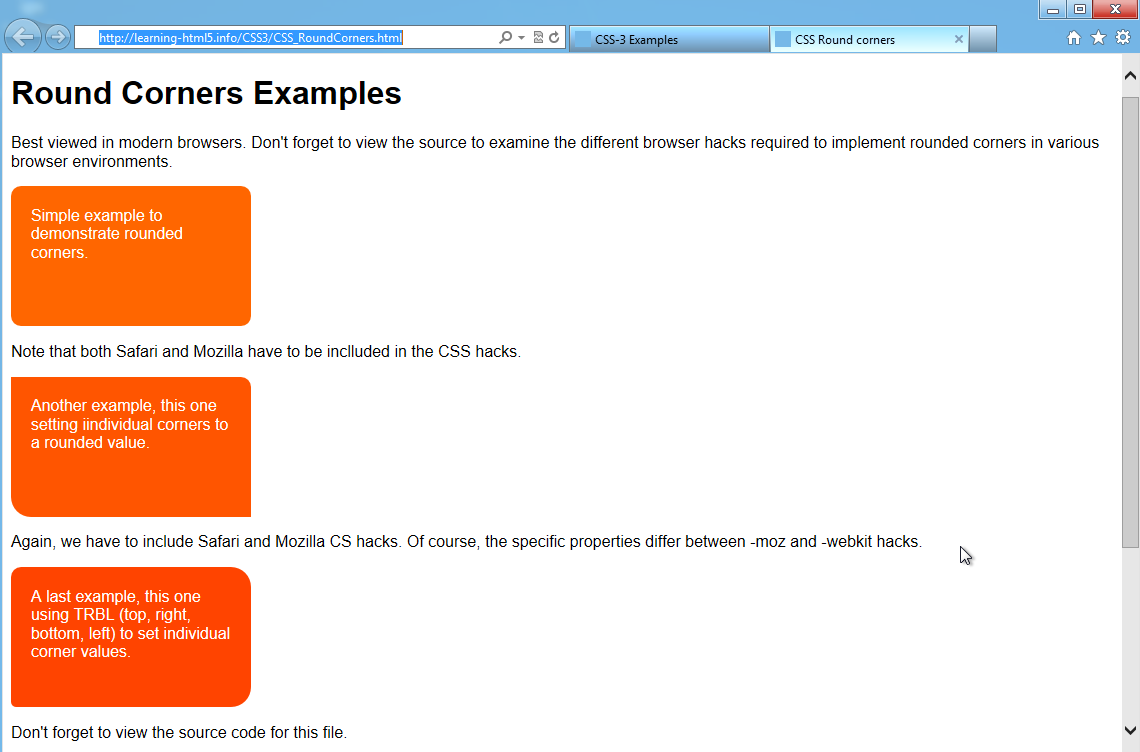Click the 'Round Corners Examples' heading
Image resolution: width=1140 pixels, height=752 pixels.
point(206,93)
